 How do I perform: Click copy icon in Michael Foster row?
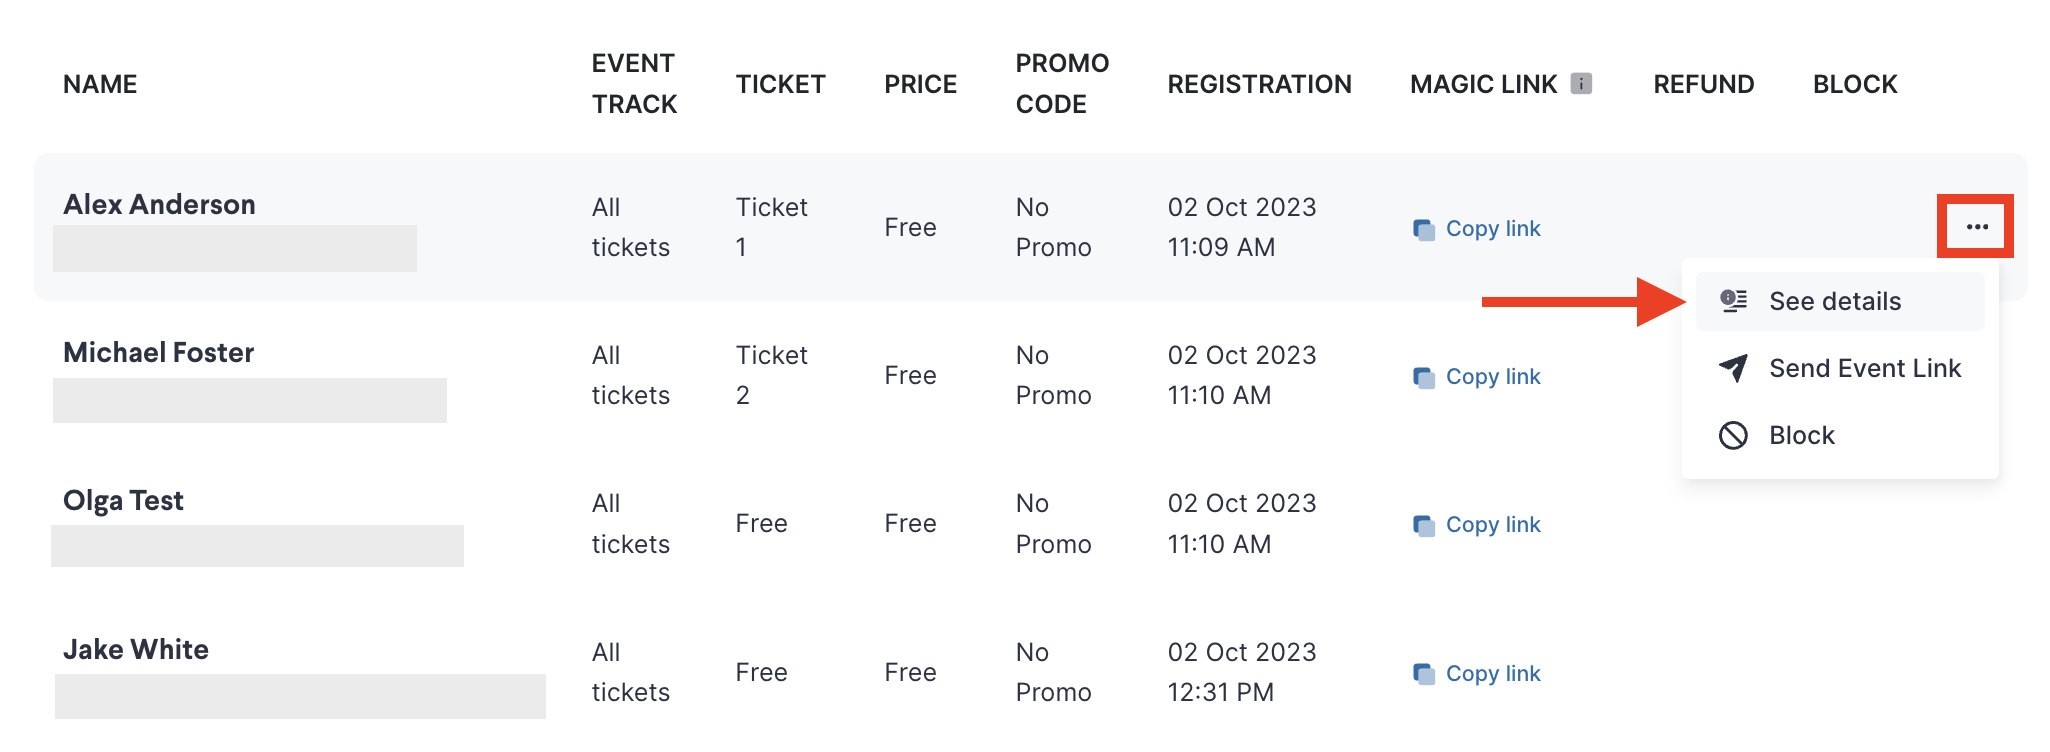pyautogui.click(x=1424, y=377)
